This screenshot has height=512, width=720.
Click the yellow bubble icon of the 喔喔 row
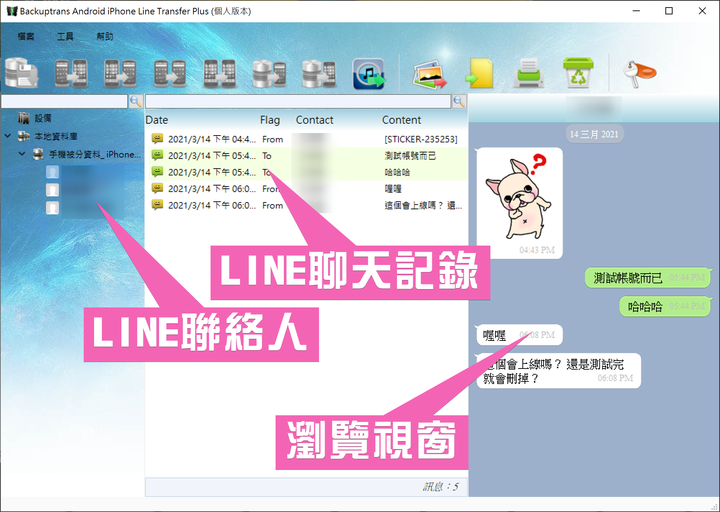pos(158,188)
